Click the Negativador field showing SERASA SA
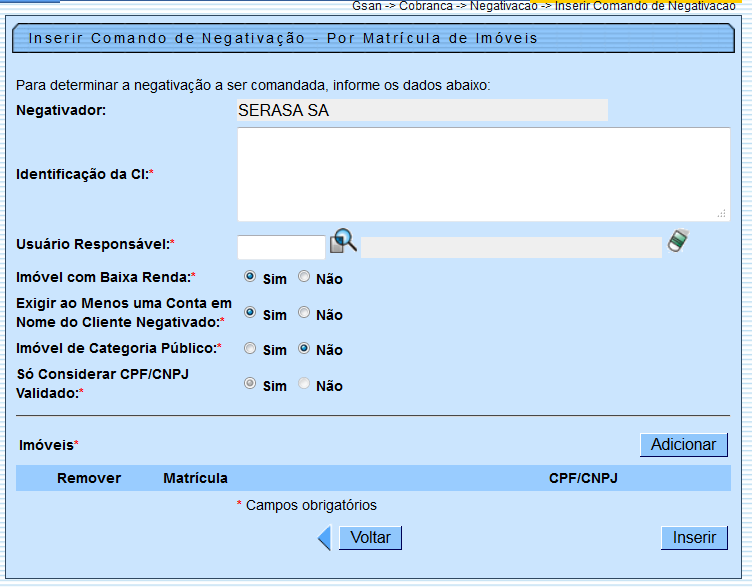This screenshot has height=588, width=752. click(422, 111)
